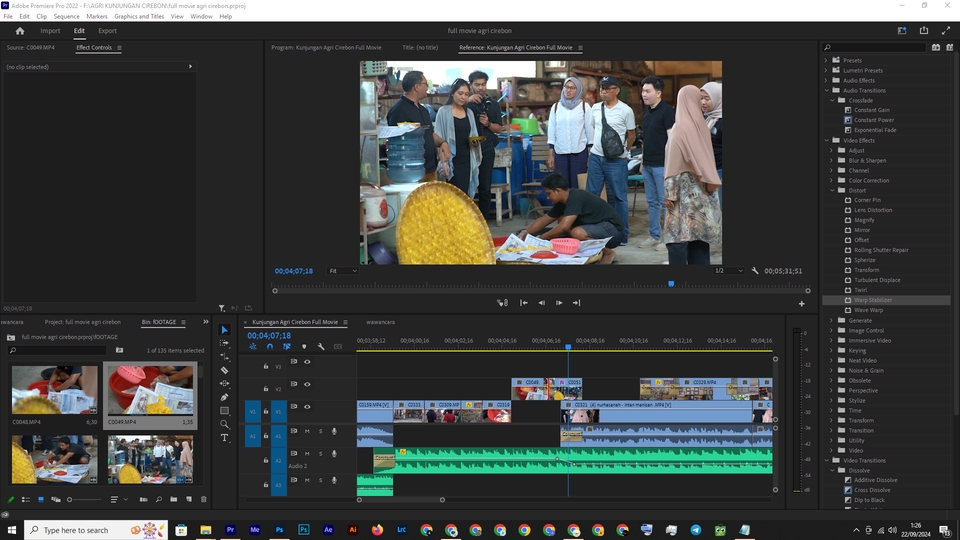Viewport: 960px width, 540px height.
Task: Select the Slip tool
Action: 225,384
